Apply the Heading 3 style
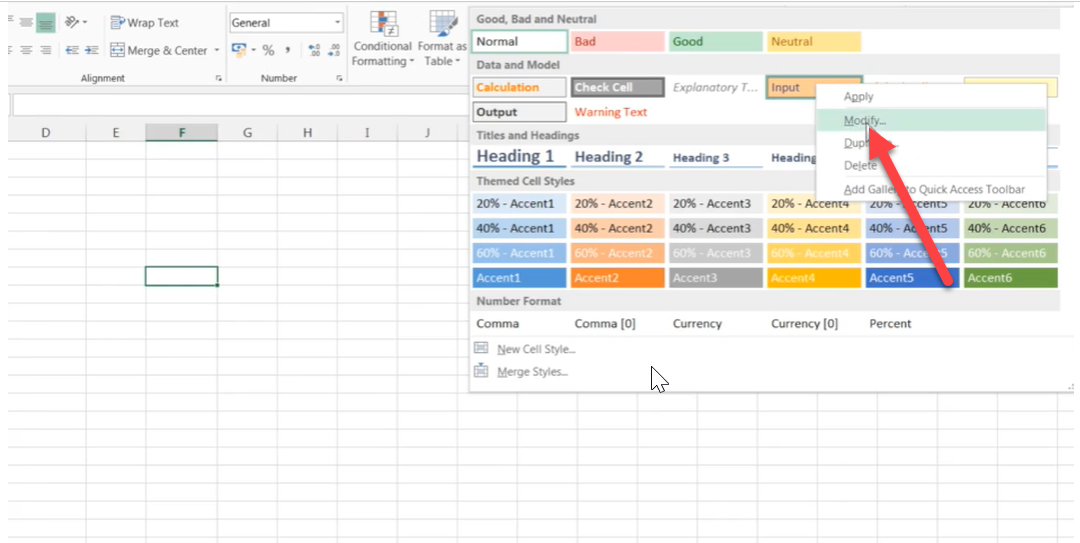Image resolution: width=1080 pixels, height=543 pixels. pos(716,158)
